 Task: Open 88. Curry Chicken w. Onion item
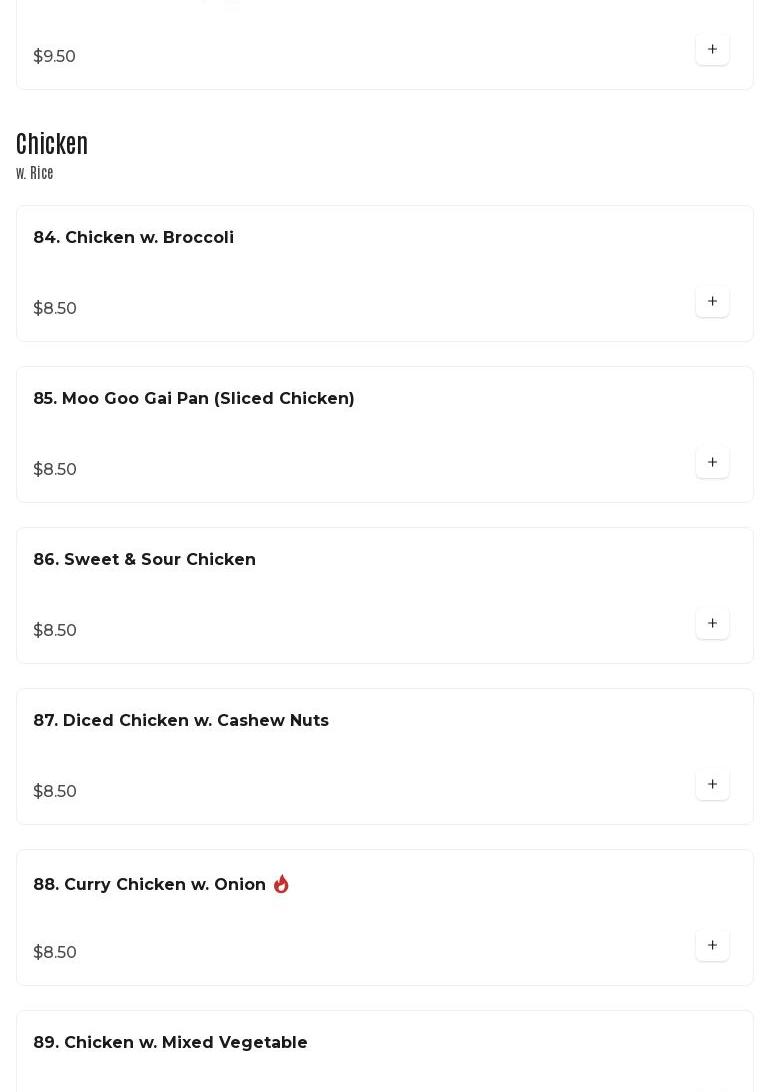[150, 884]
